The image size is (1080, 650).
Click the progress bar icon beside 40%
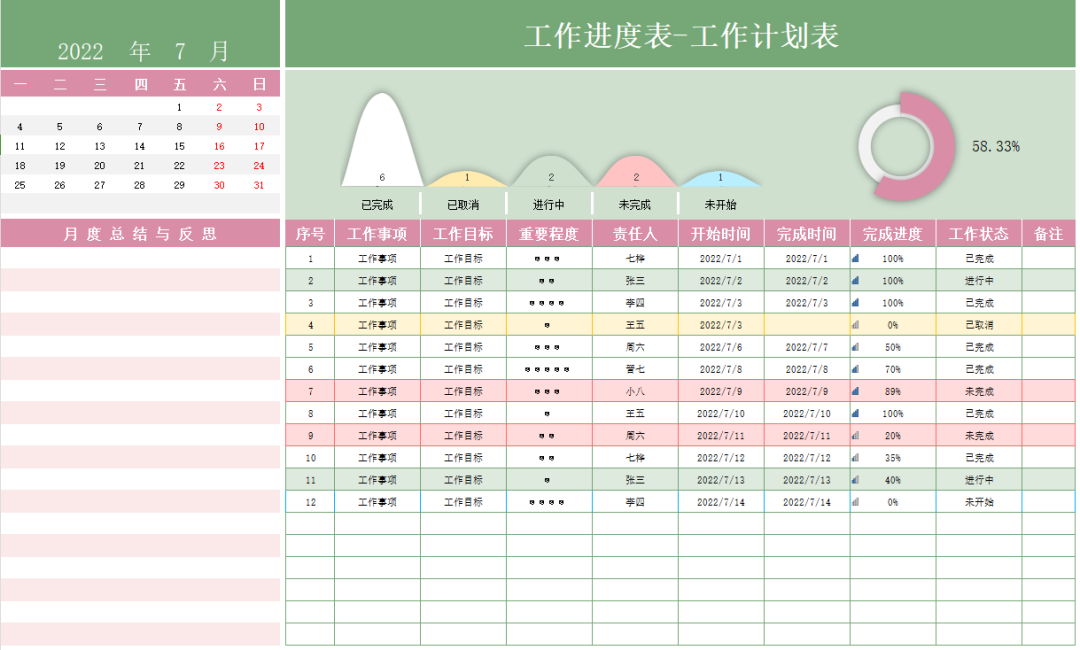pos(855,480)
